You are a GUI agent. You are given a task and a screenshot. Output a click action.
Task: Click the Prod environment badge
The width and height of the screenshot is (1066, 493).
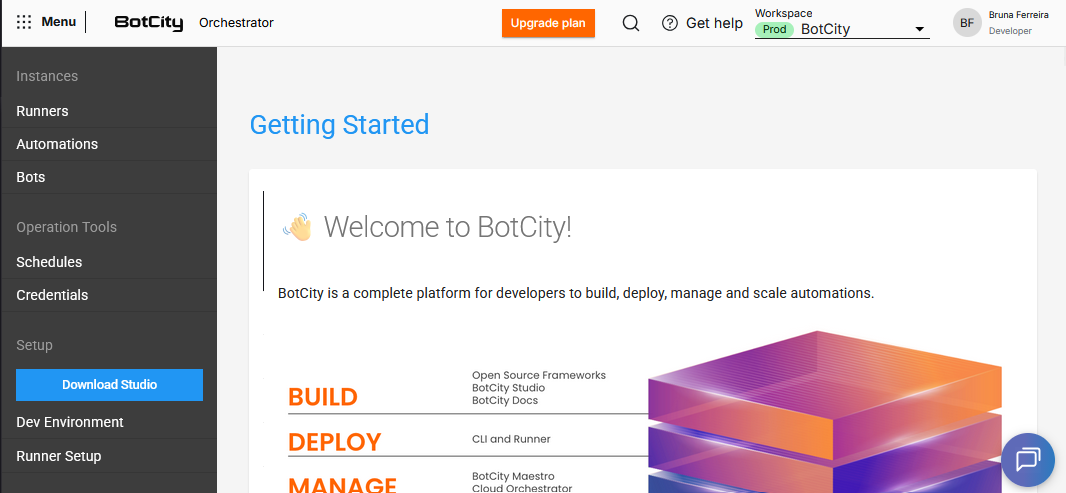[774, 29]
